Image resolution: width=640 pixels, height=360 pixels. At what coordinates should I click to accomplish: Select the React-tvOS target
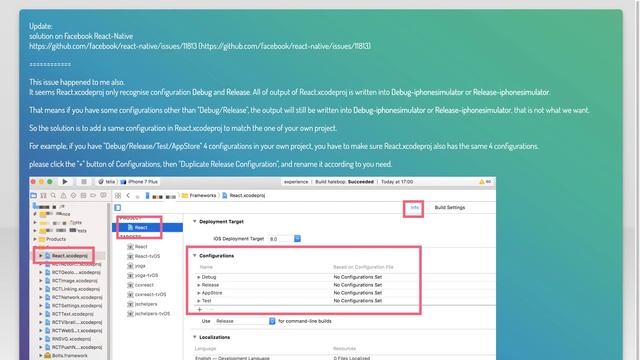point(147,256)
